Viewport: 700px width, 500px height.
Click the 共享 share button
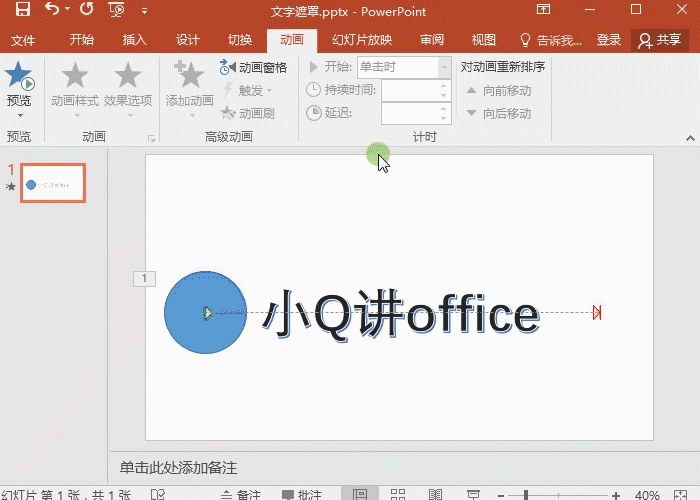click(x=660, y=40)
